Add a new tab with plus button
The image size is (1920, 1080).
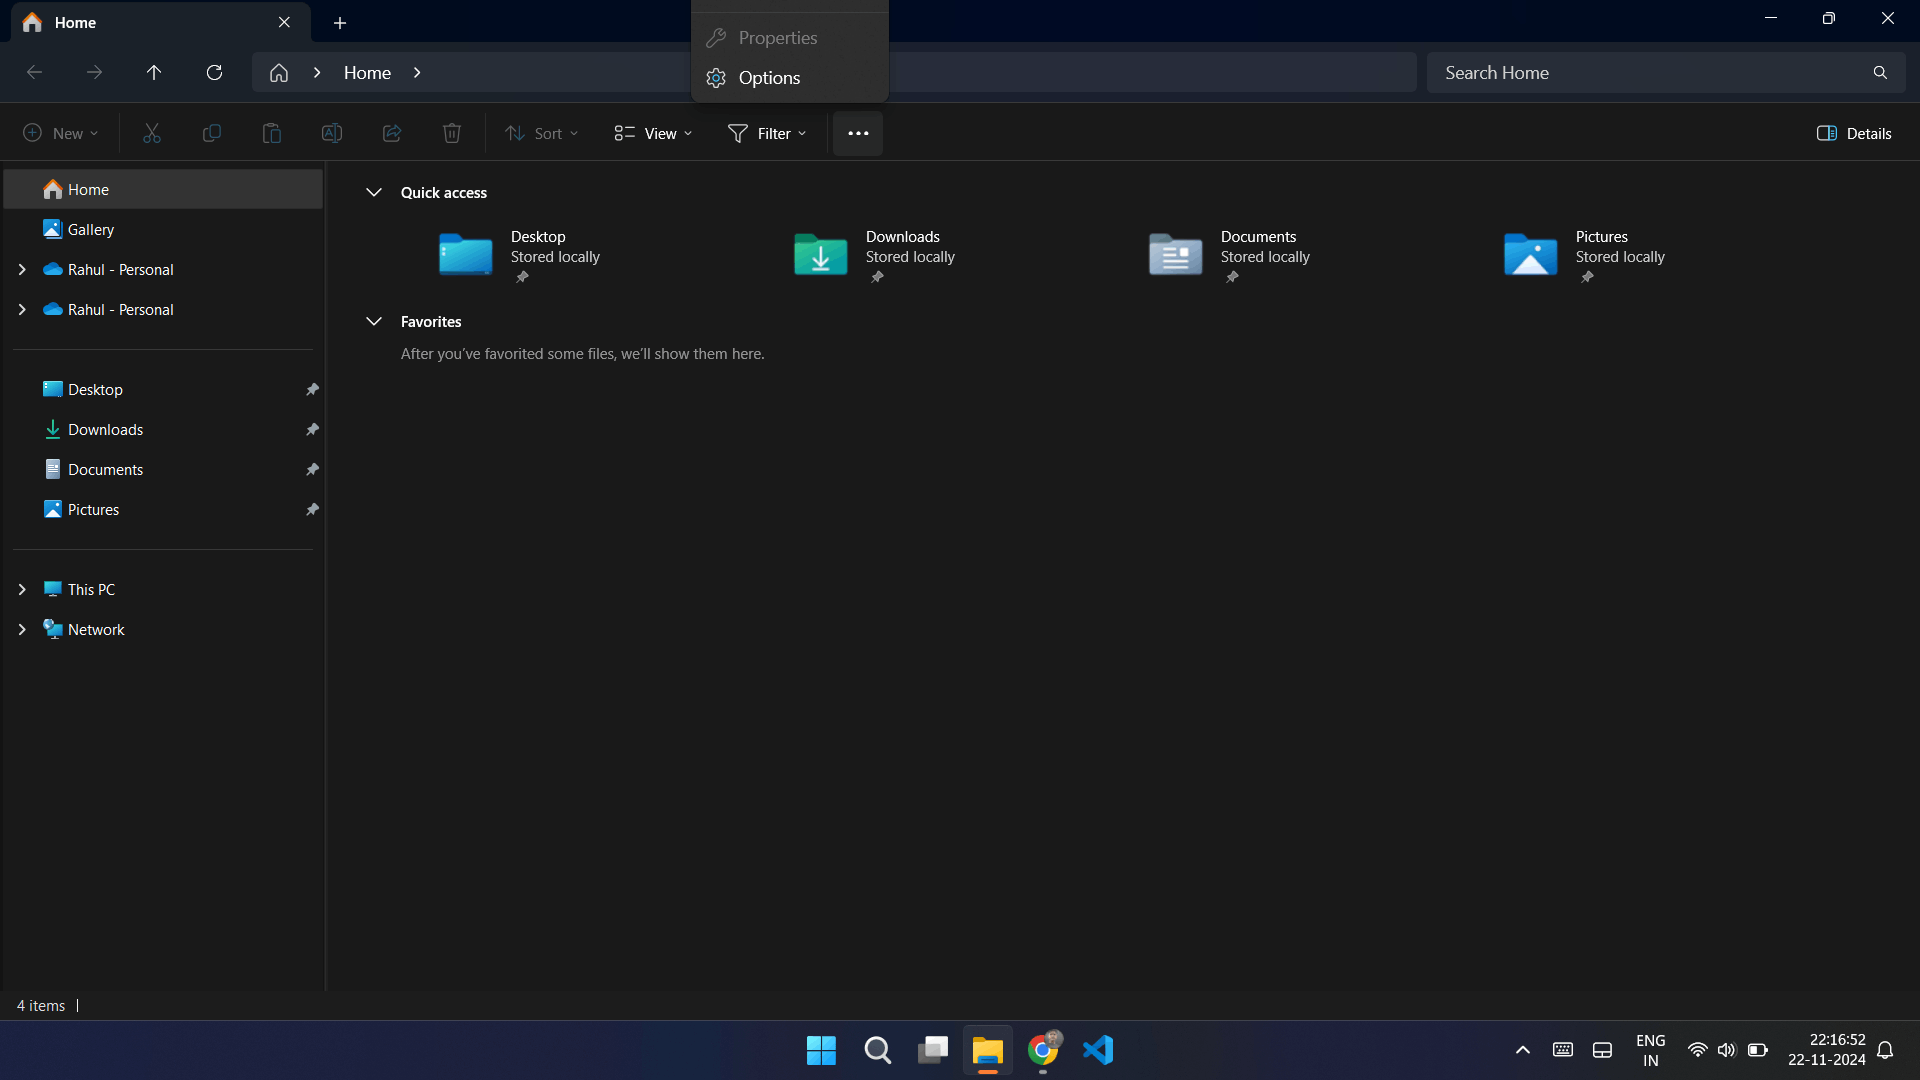coord(340,22)
